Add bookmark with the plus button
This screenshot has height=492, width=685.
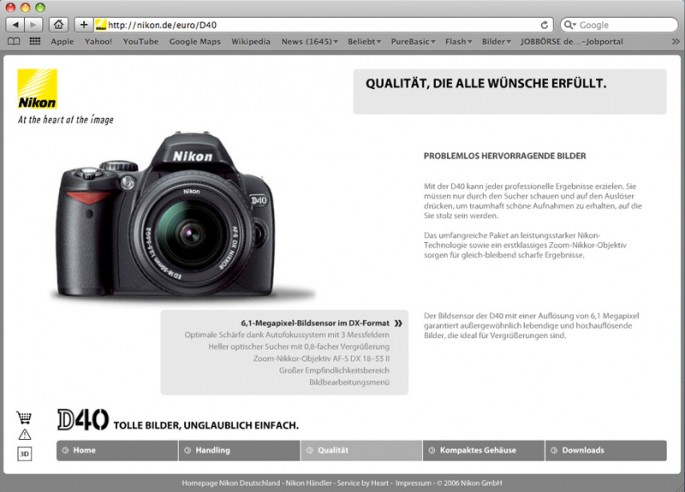(x=84, y=25)
